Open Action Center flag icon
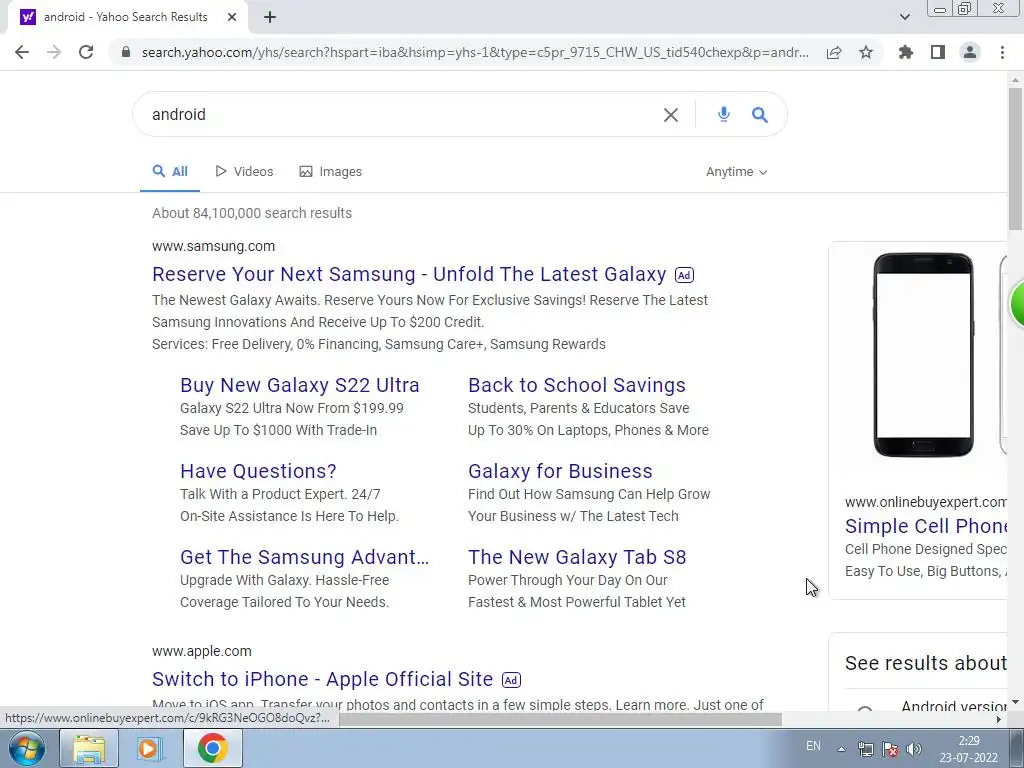This screenshot has width=1024, height=768. coord(889,749)
